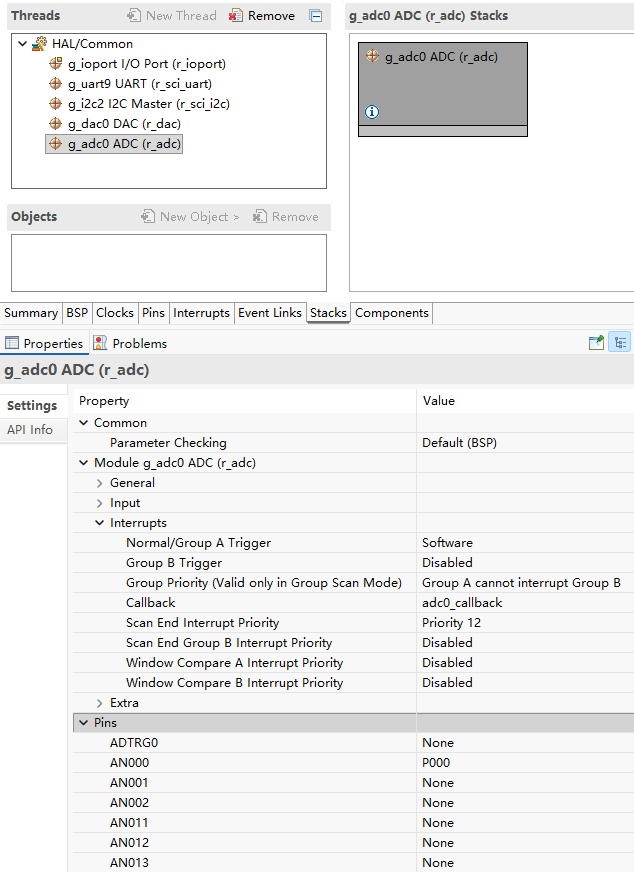The width and height of the screenshot is (634, 872).
Task: Click the New Thread icon
Action: coord(133,16)
